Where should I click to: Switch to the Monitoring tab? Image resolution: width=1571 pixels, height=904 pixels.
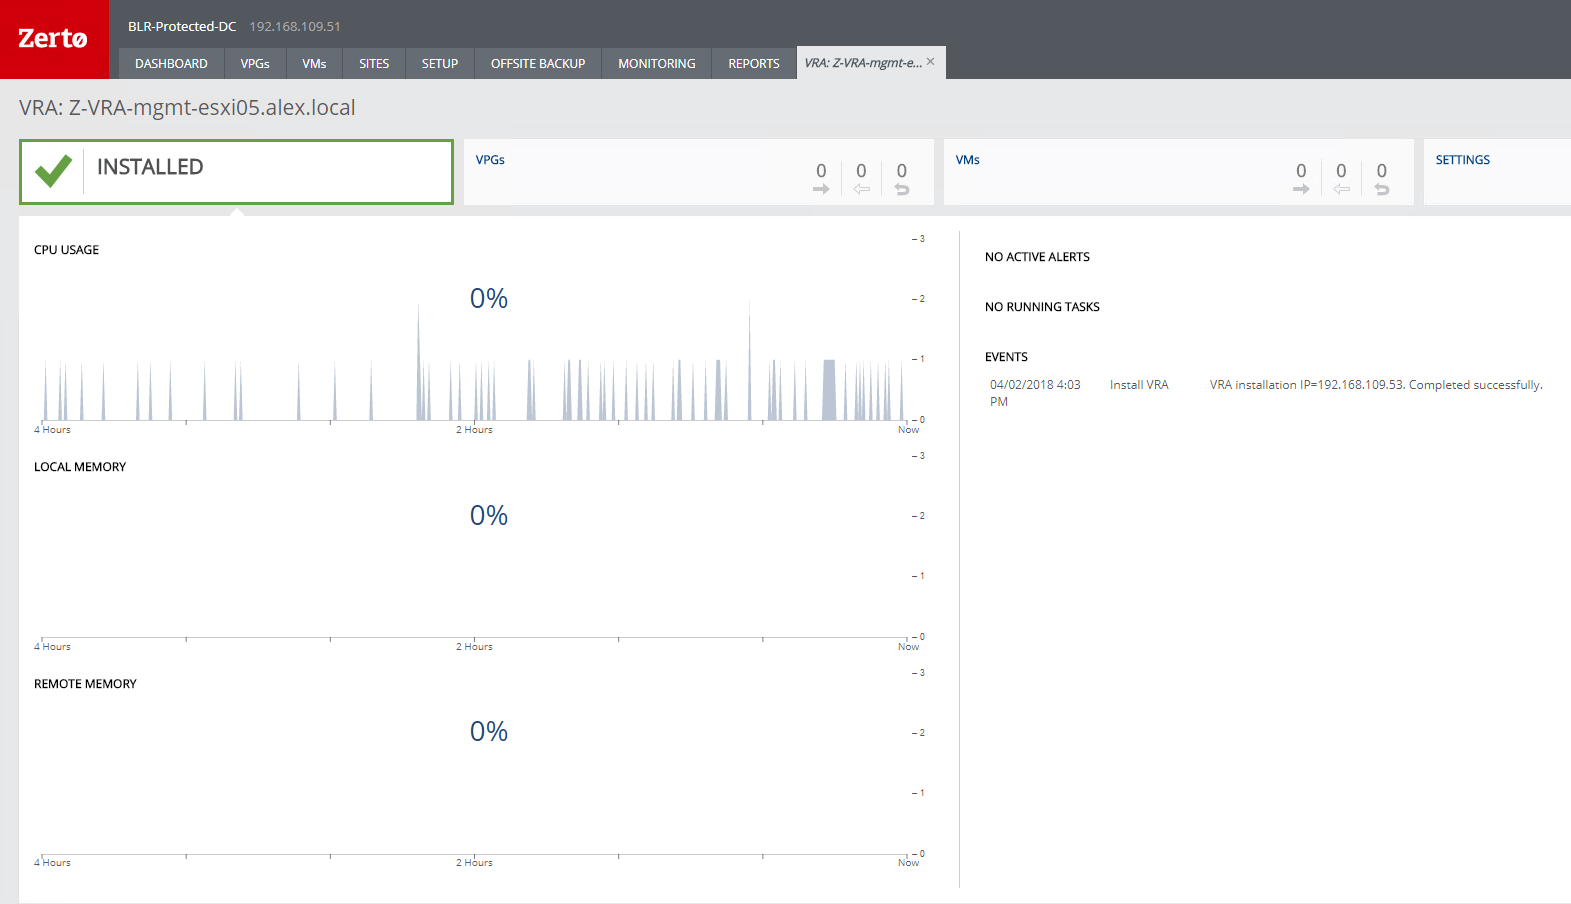pyautogui.click(x=656, y=63)
